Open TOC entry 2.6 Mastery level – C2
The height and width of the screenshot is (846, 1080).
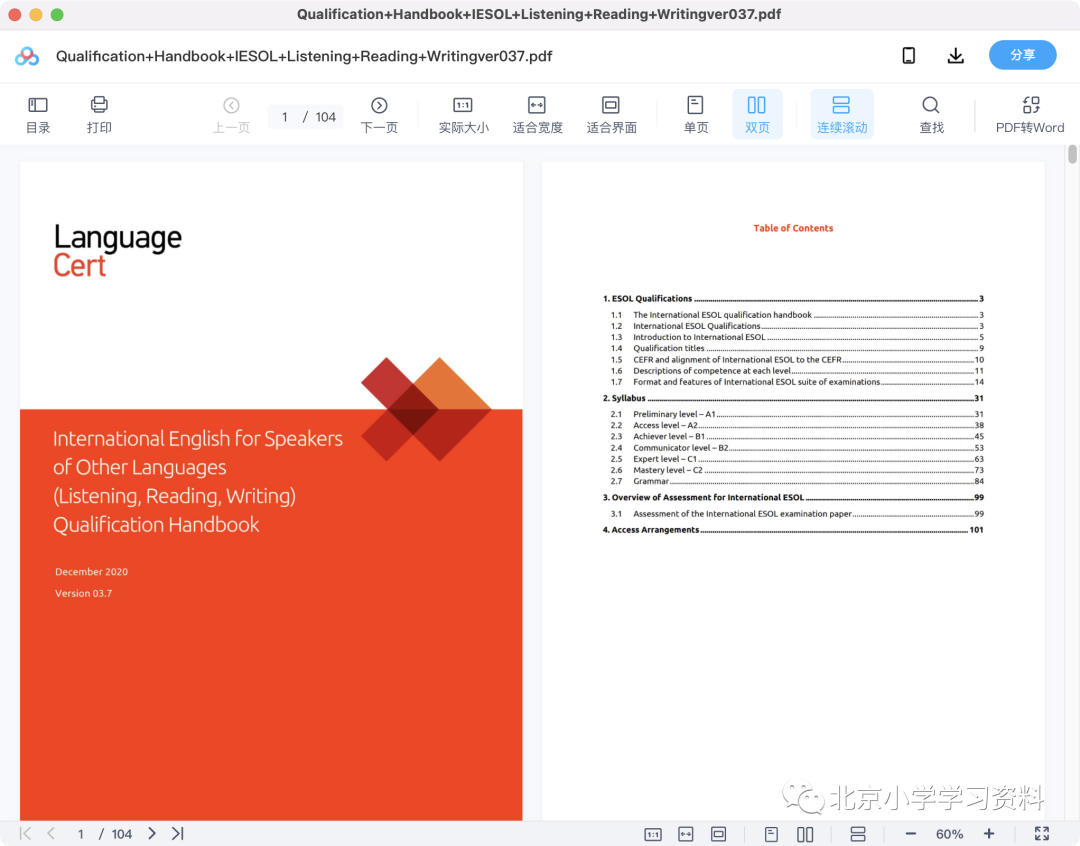(797, 470)
